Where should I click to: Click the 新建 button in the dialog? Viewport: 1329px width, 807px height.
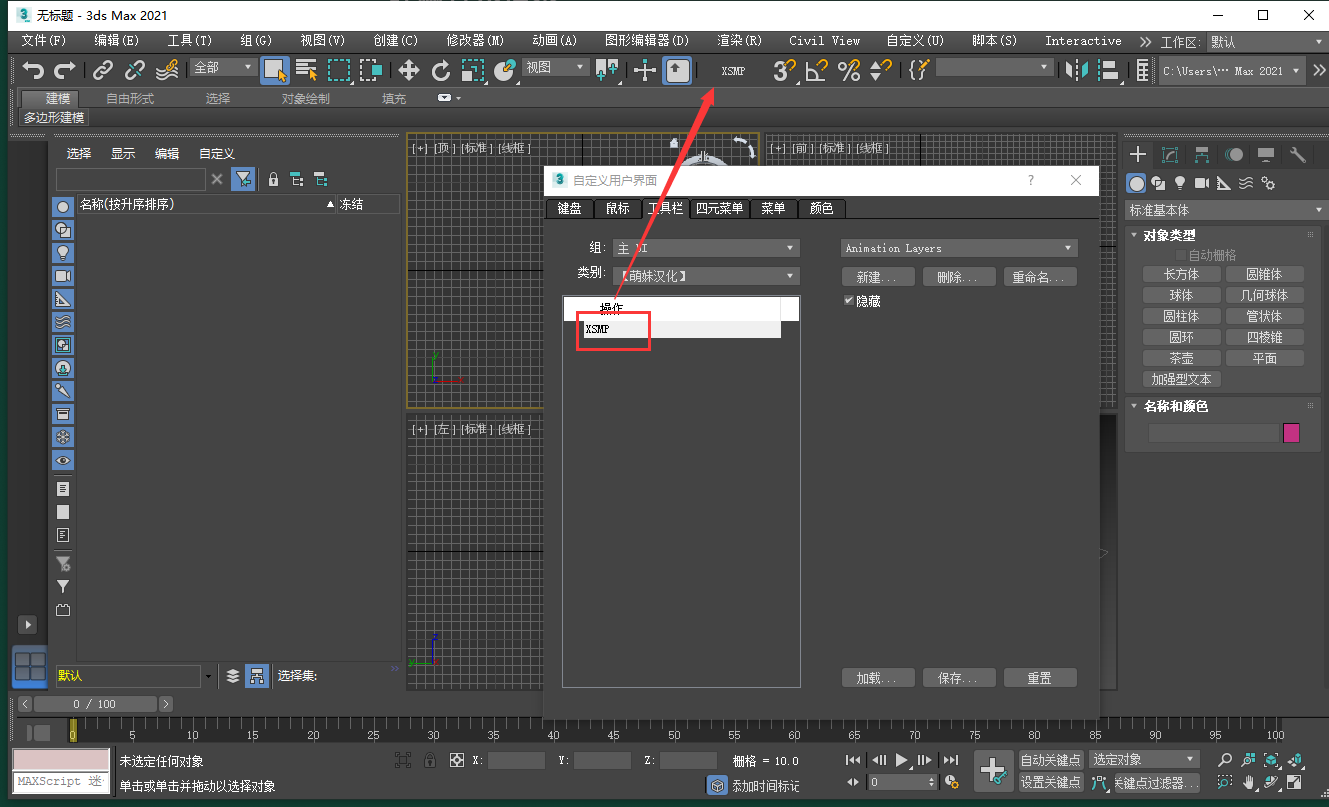pyautogui.click(x=878, y=276)
